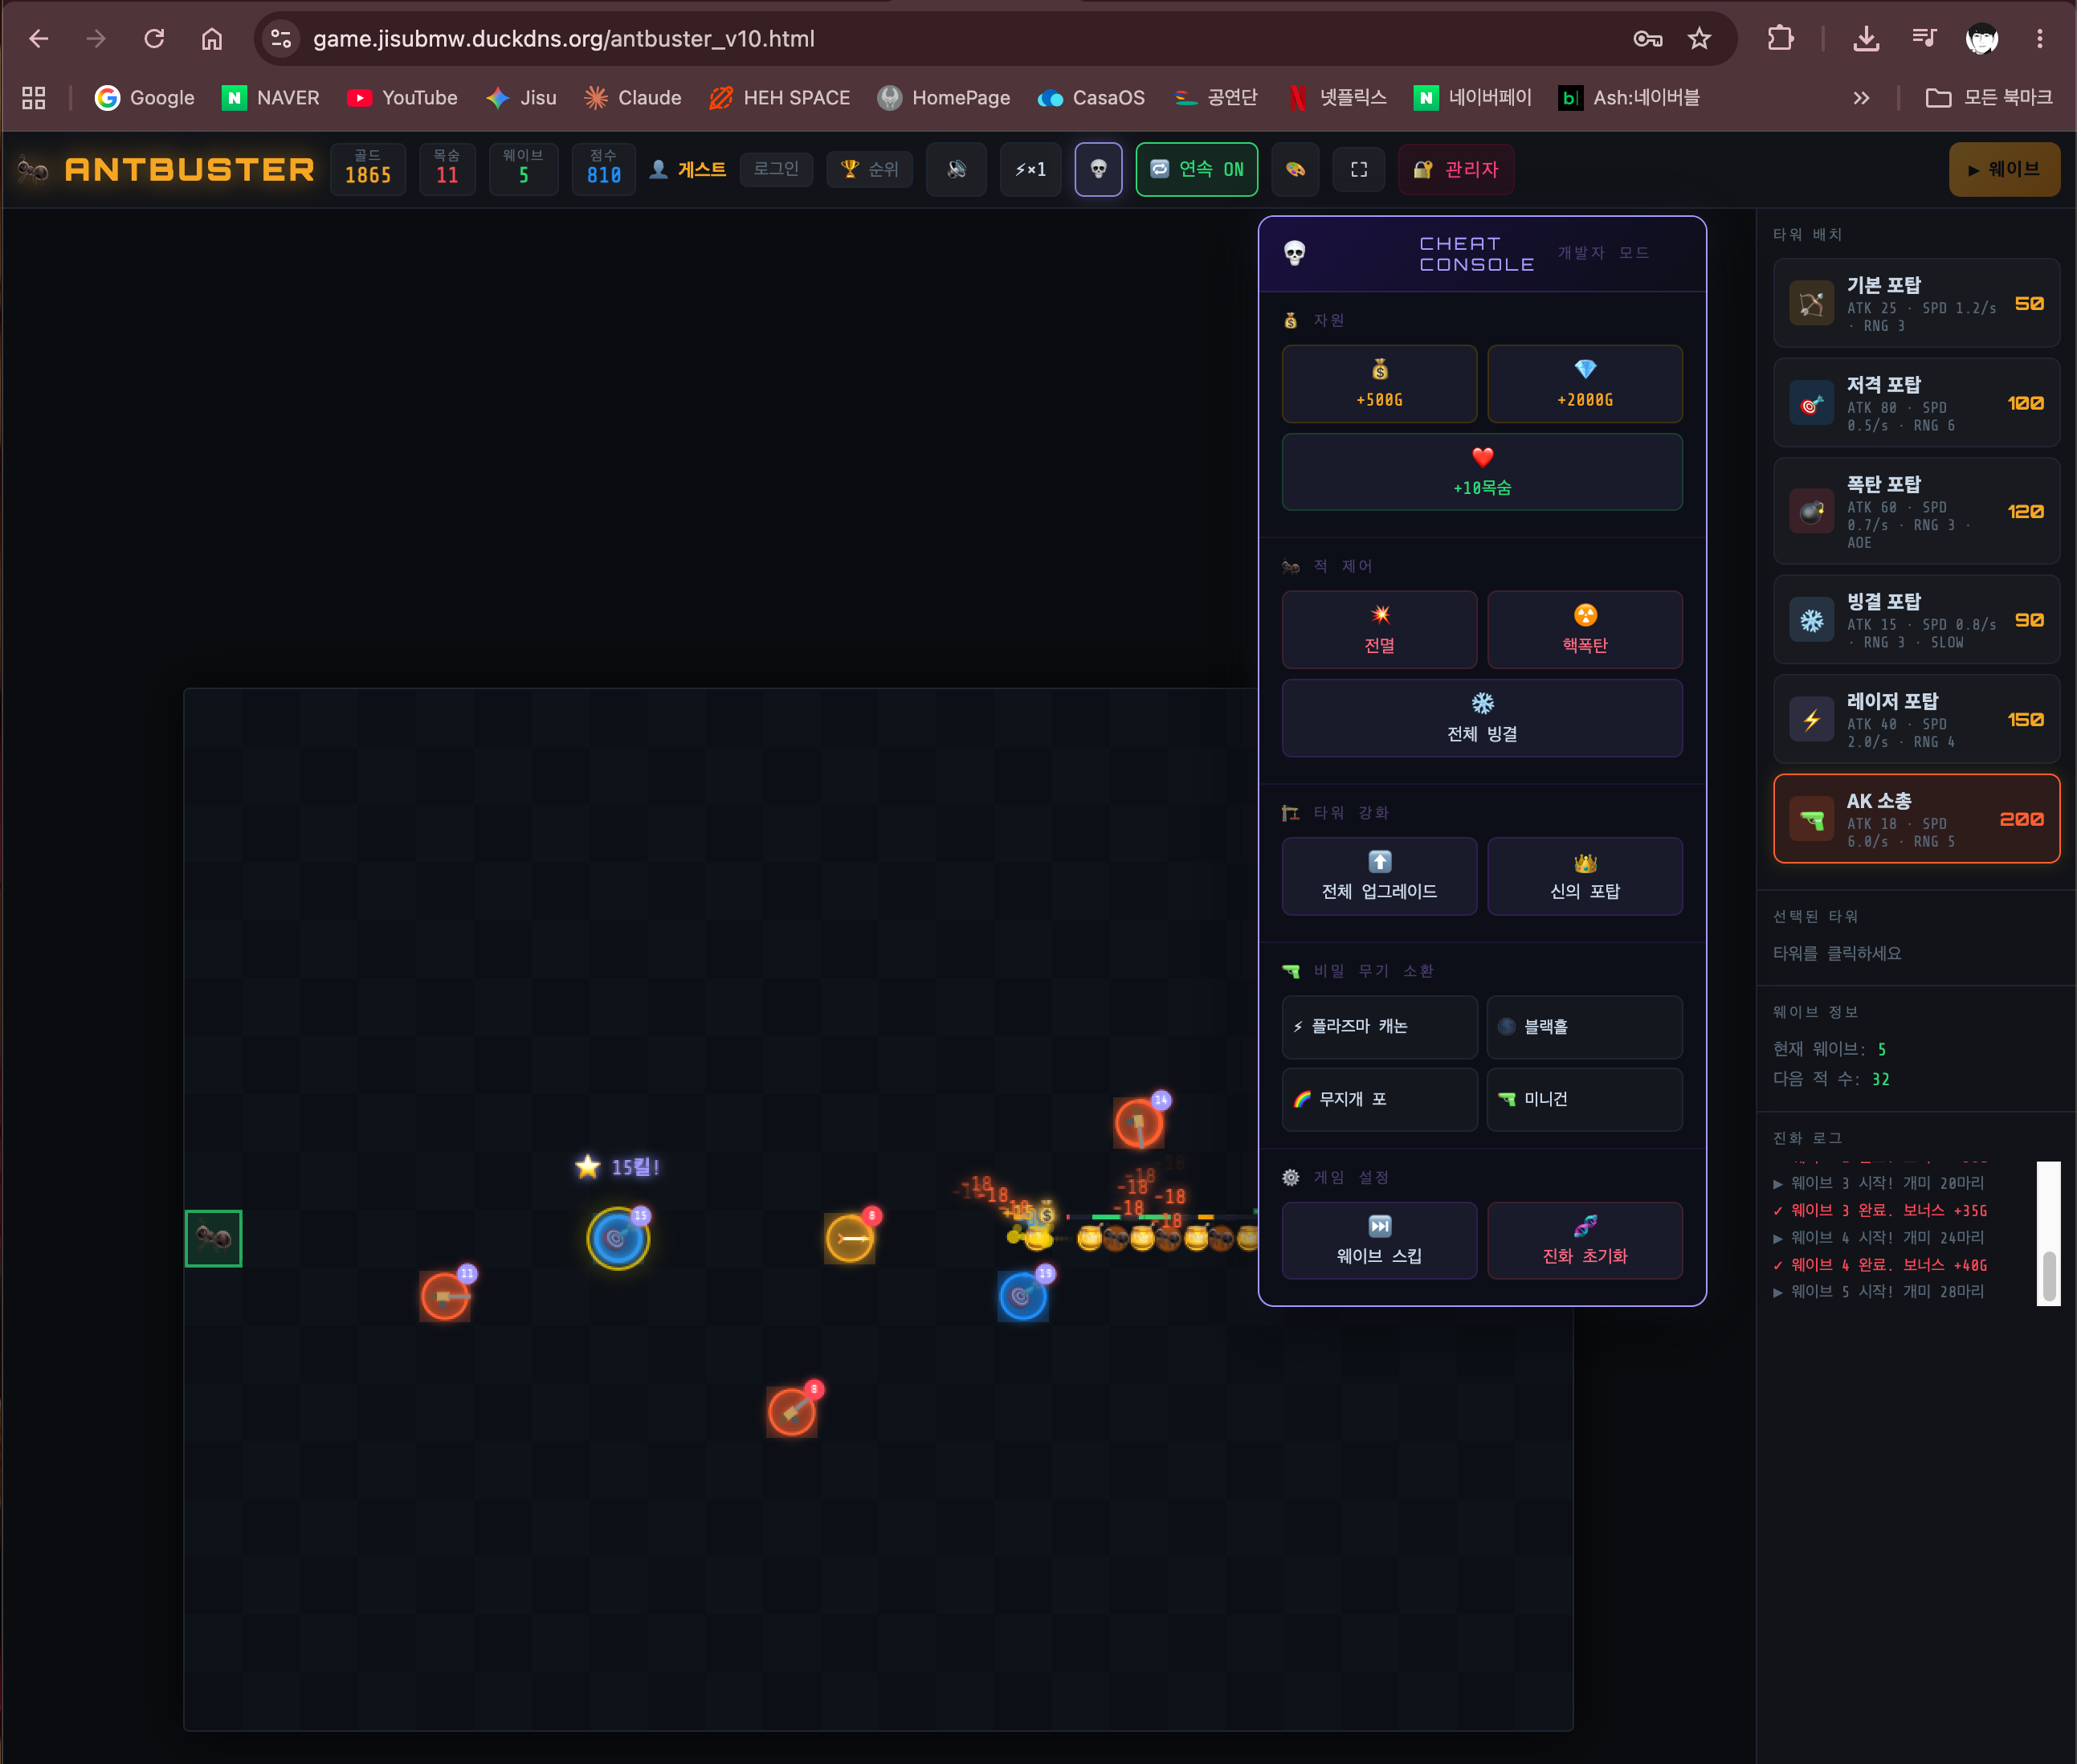2077x1764 pixels.
Task: Select the 저격 포탑 sniper tower card
Action: click(x=1916, y=403)
